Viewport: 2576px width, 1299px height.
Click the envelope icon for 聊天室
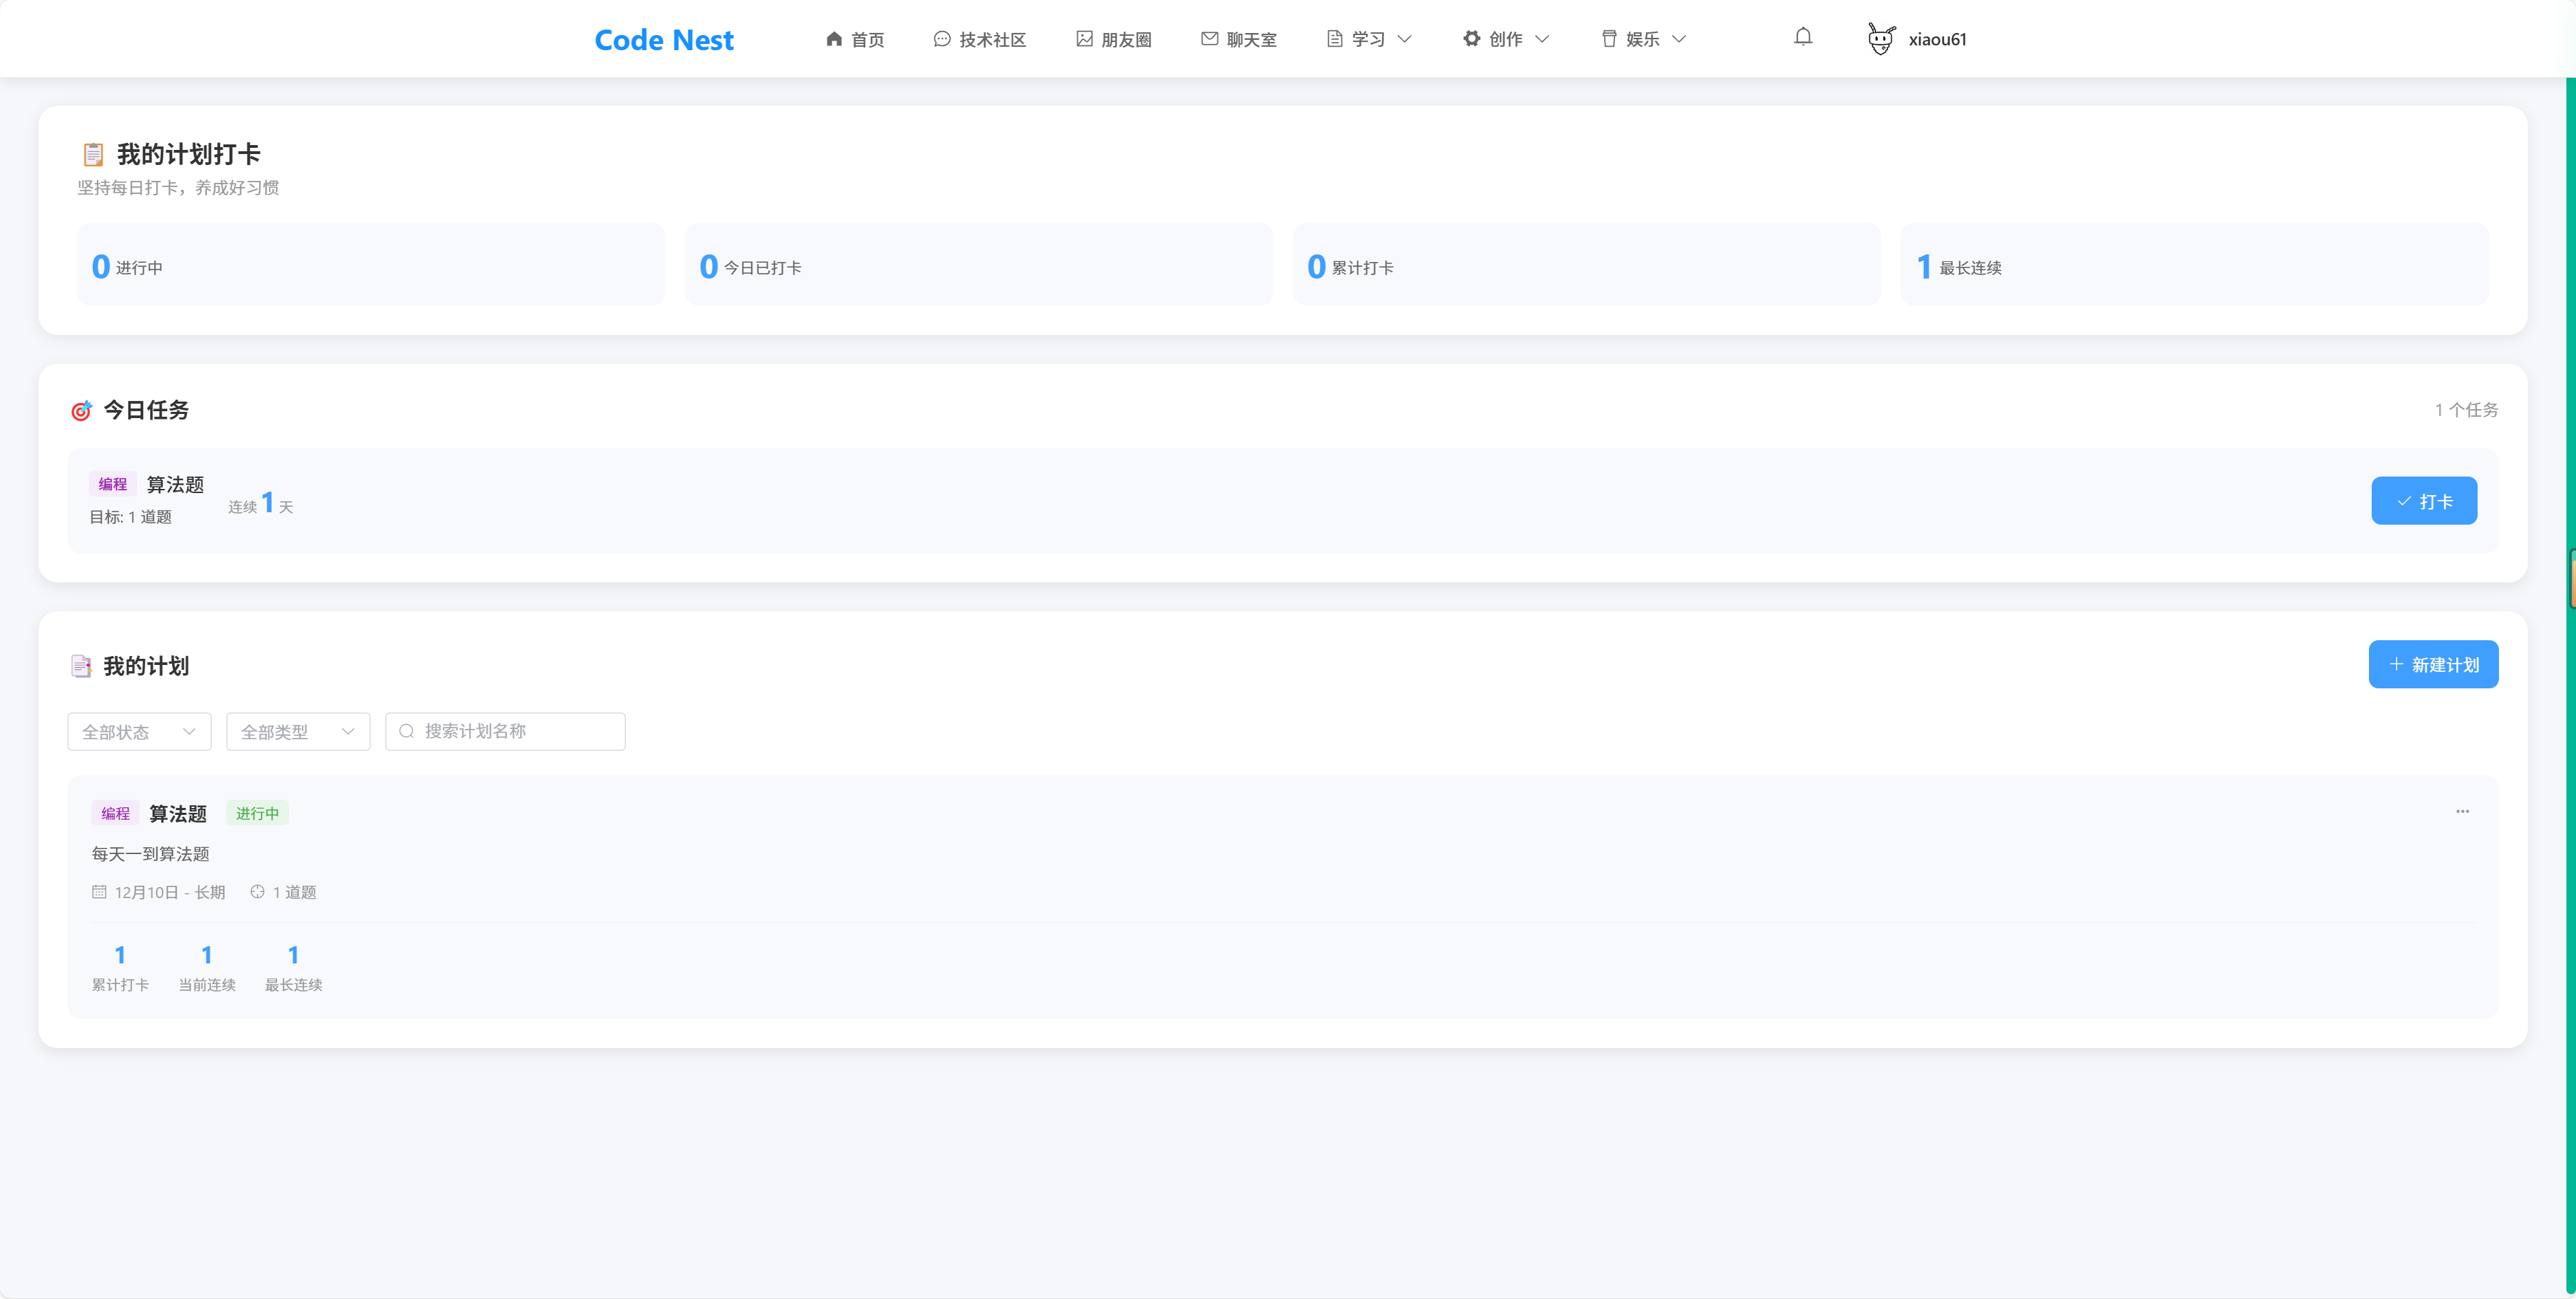click(1209, 39)
